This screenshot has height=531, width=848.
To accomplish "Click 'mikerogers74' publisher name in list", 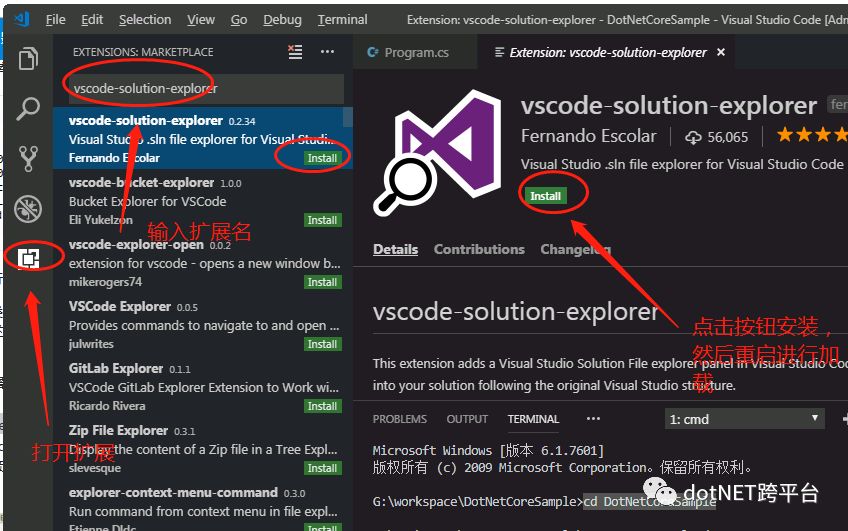I will point(105,282).
